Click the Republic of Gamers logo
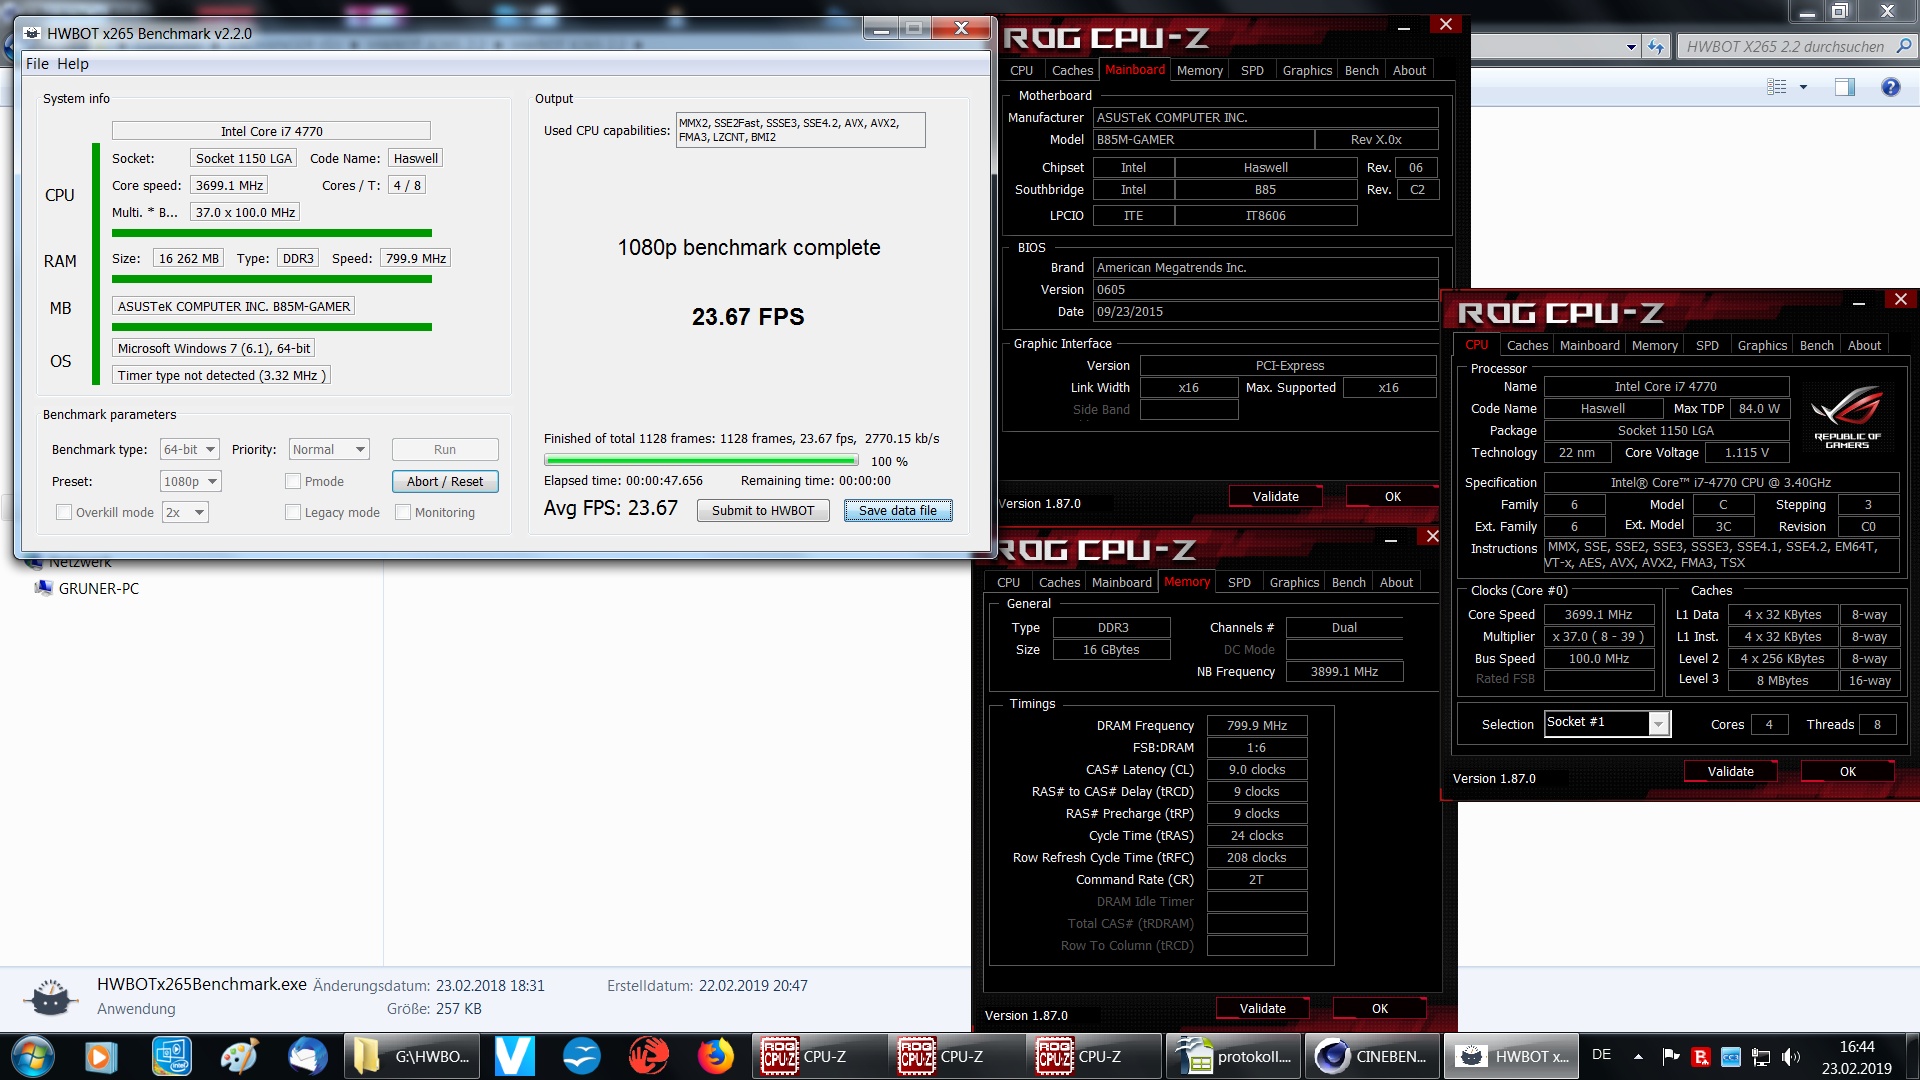Screen dimensions: 1920x1080 pos(1846,415)
